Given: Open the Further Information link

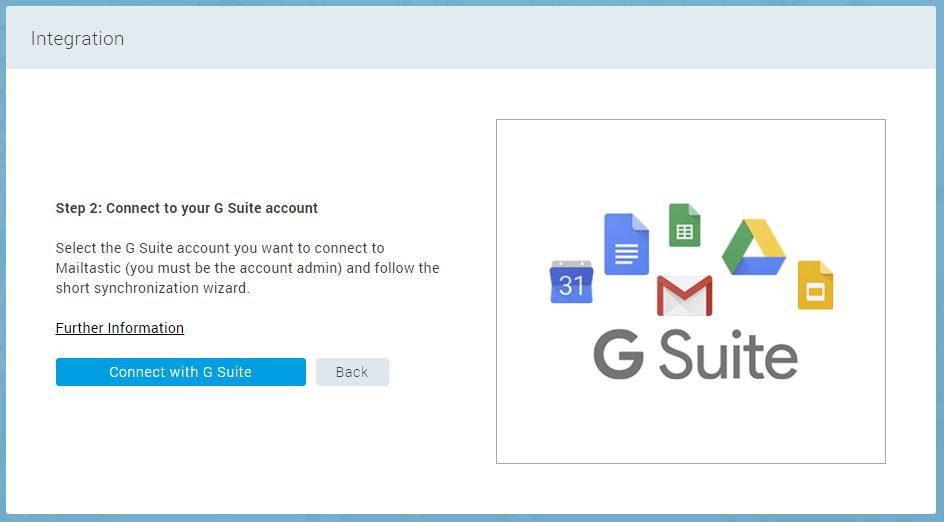Looking at the screenshot, I should pos(120,328).
